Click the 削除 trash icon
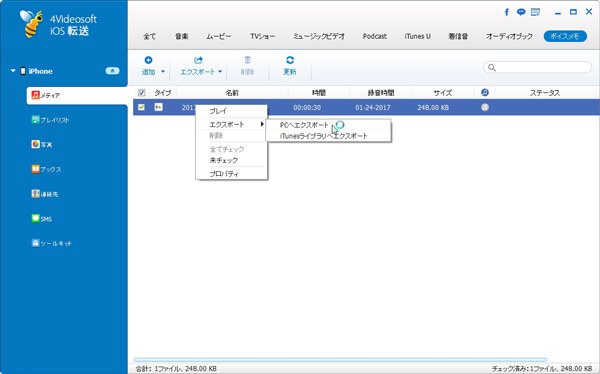600x374 pixels. 248,60
